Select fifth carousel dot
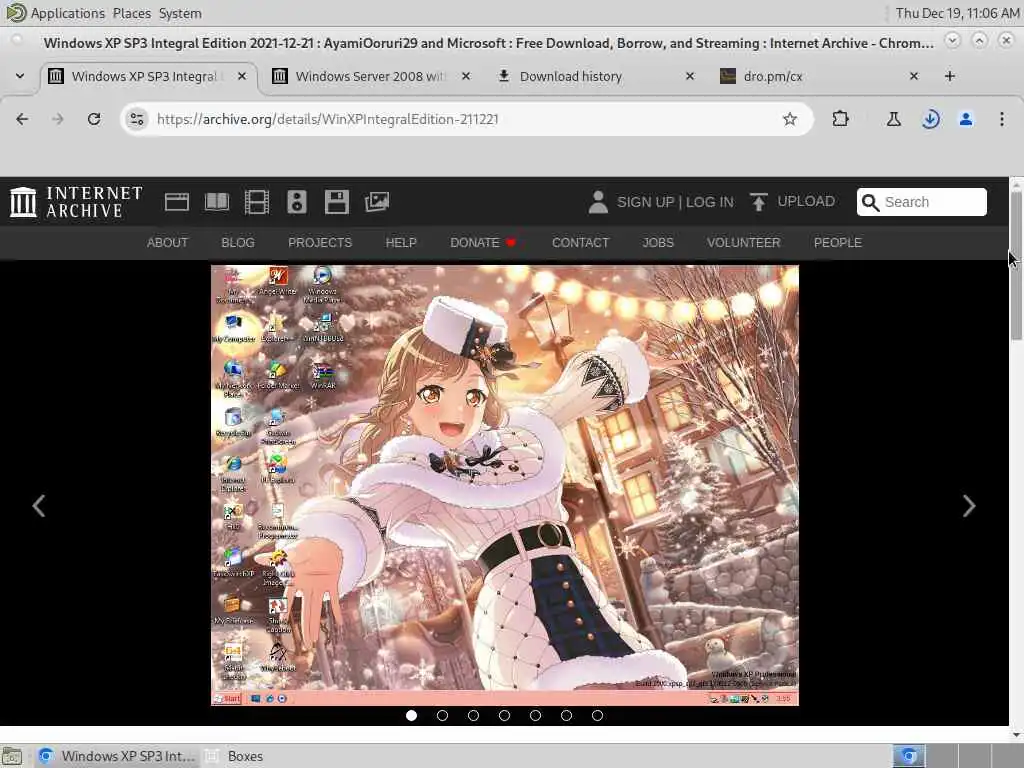The image size is (1024, 768). pyautogui.click(x=536, y=716)
